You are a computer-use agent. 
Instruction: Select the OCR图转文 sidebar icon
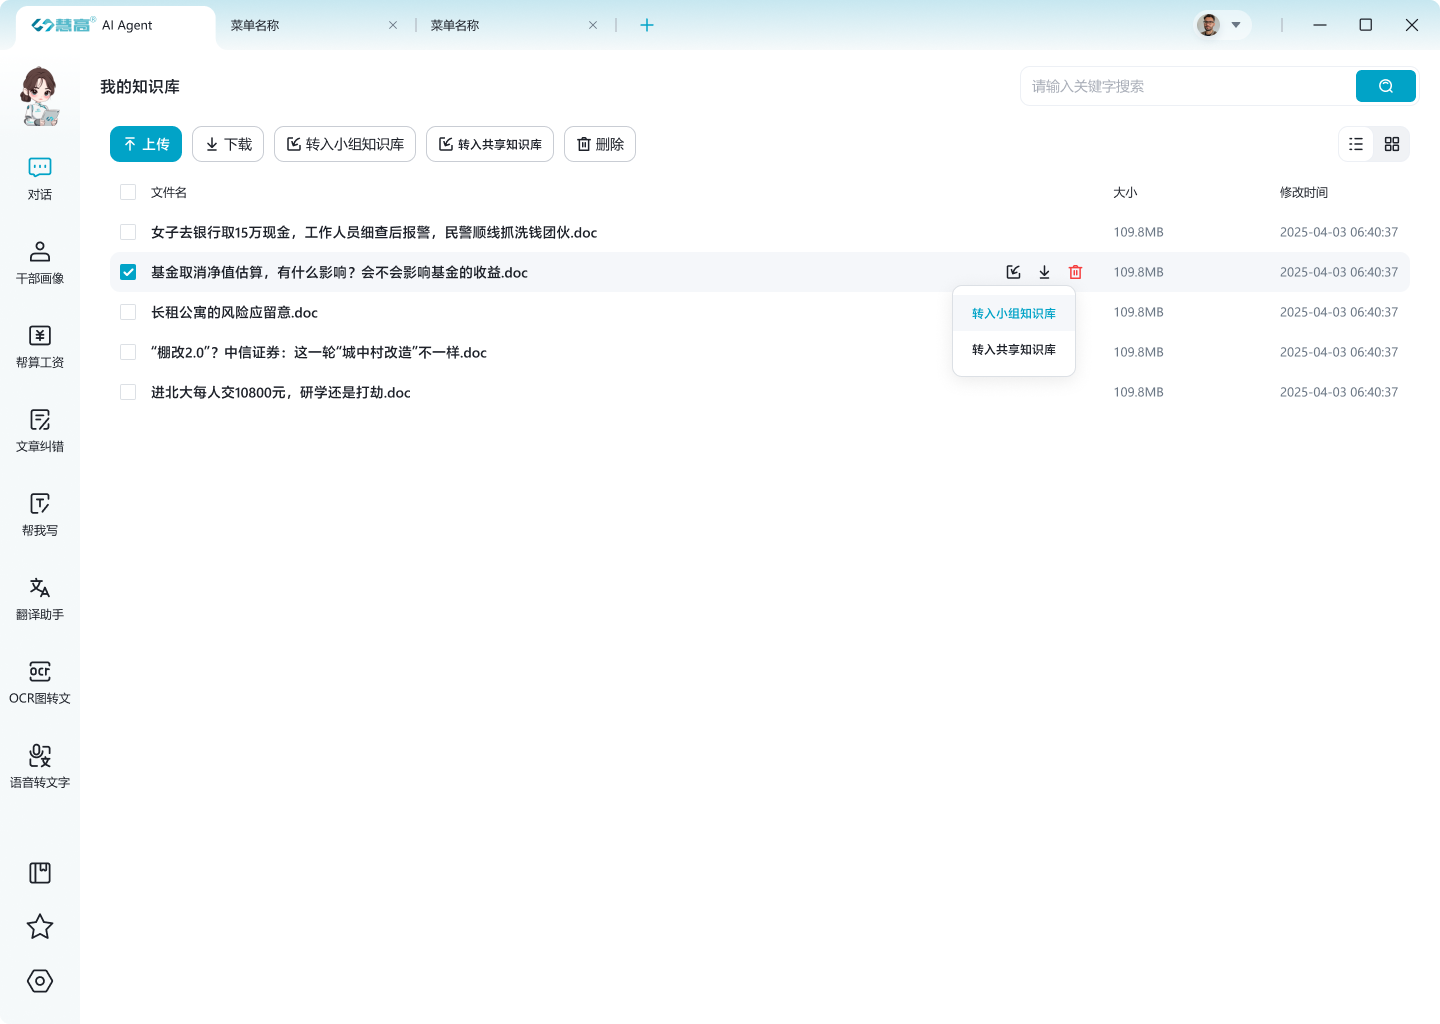coord(39,682)
